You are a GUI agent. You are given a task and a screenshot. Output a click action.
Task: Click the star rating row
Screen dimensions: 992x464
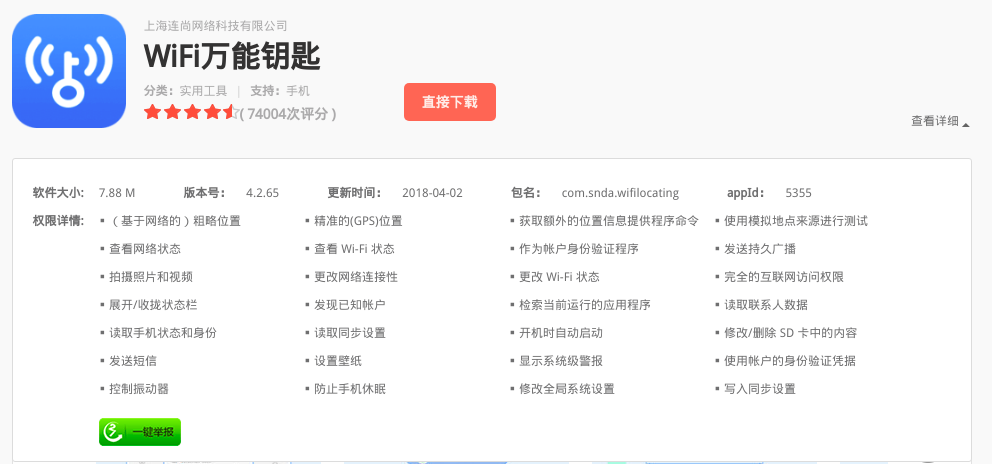(192, 113)
